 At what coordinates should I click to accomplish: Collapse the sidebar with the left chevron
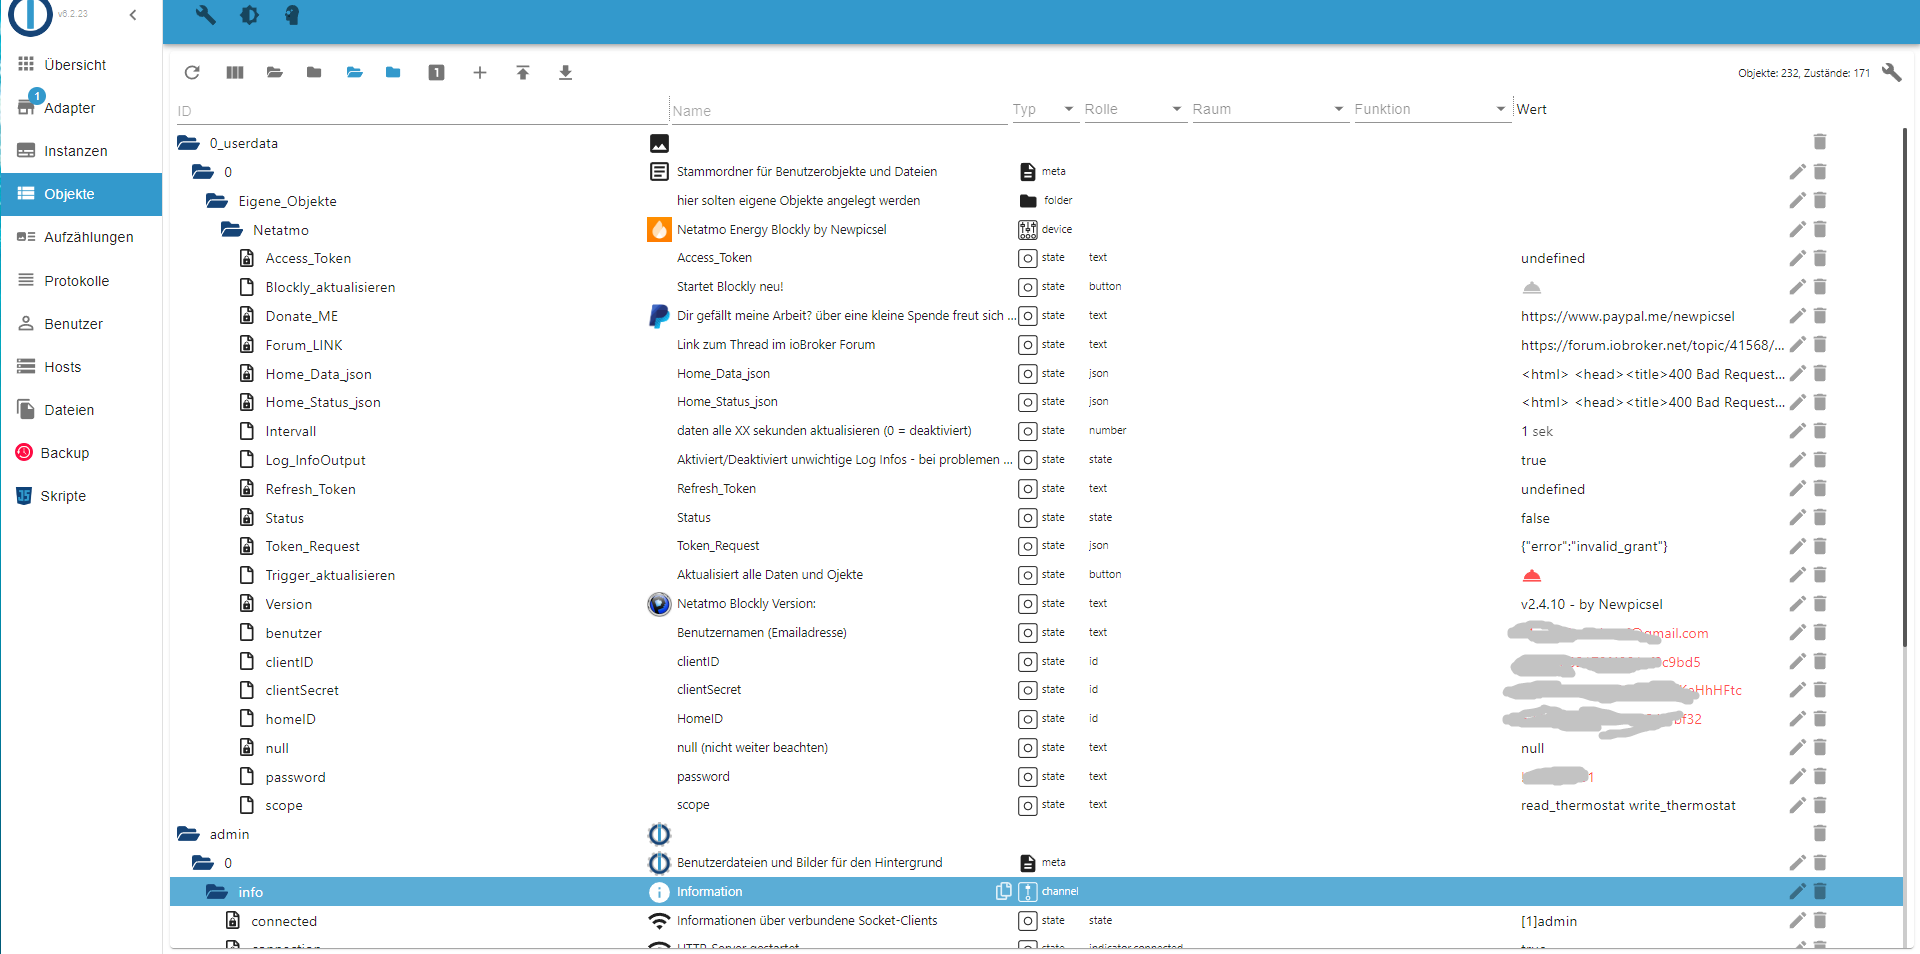coord(133,15)
